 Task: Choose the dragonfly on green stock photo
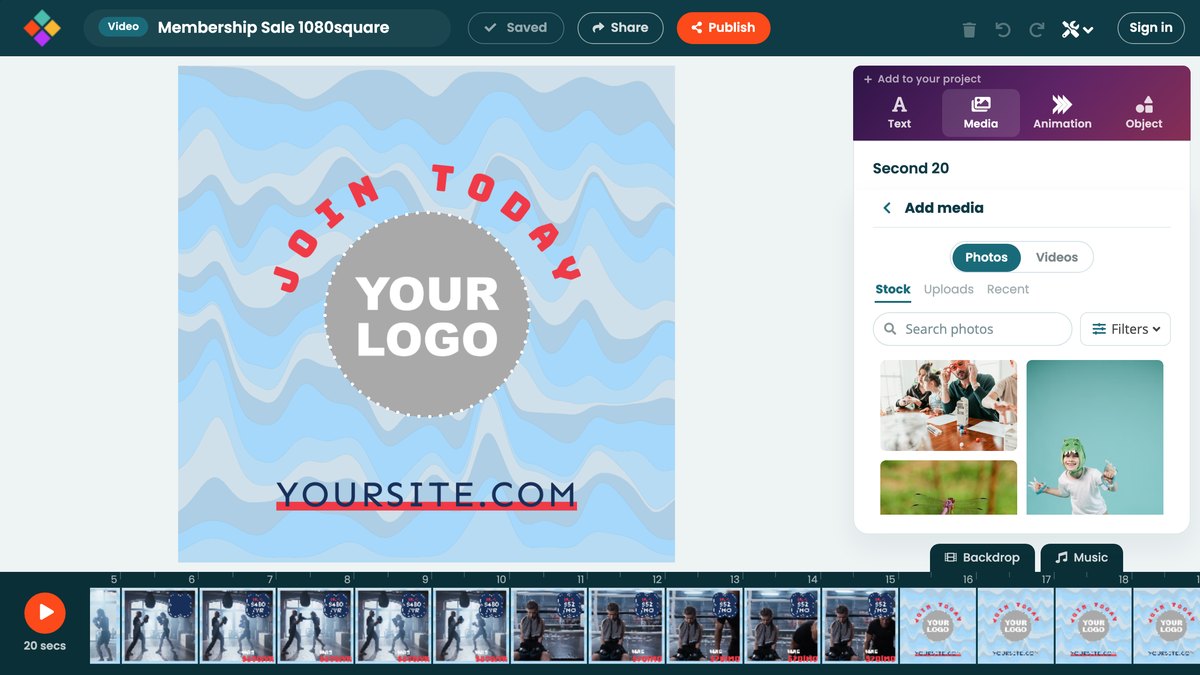point(948,487)
